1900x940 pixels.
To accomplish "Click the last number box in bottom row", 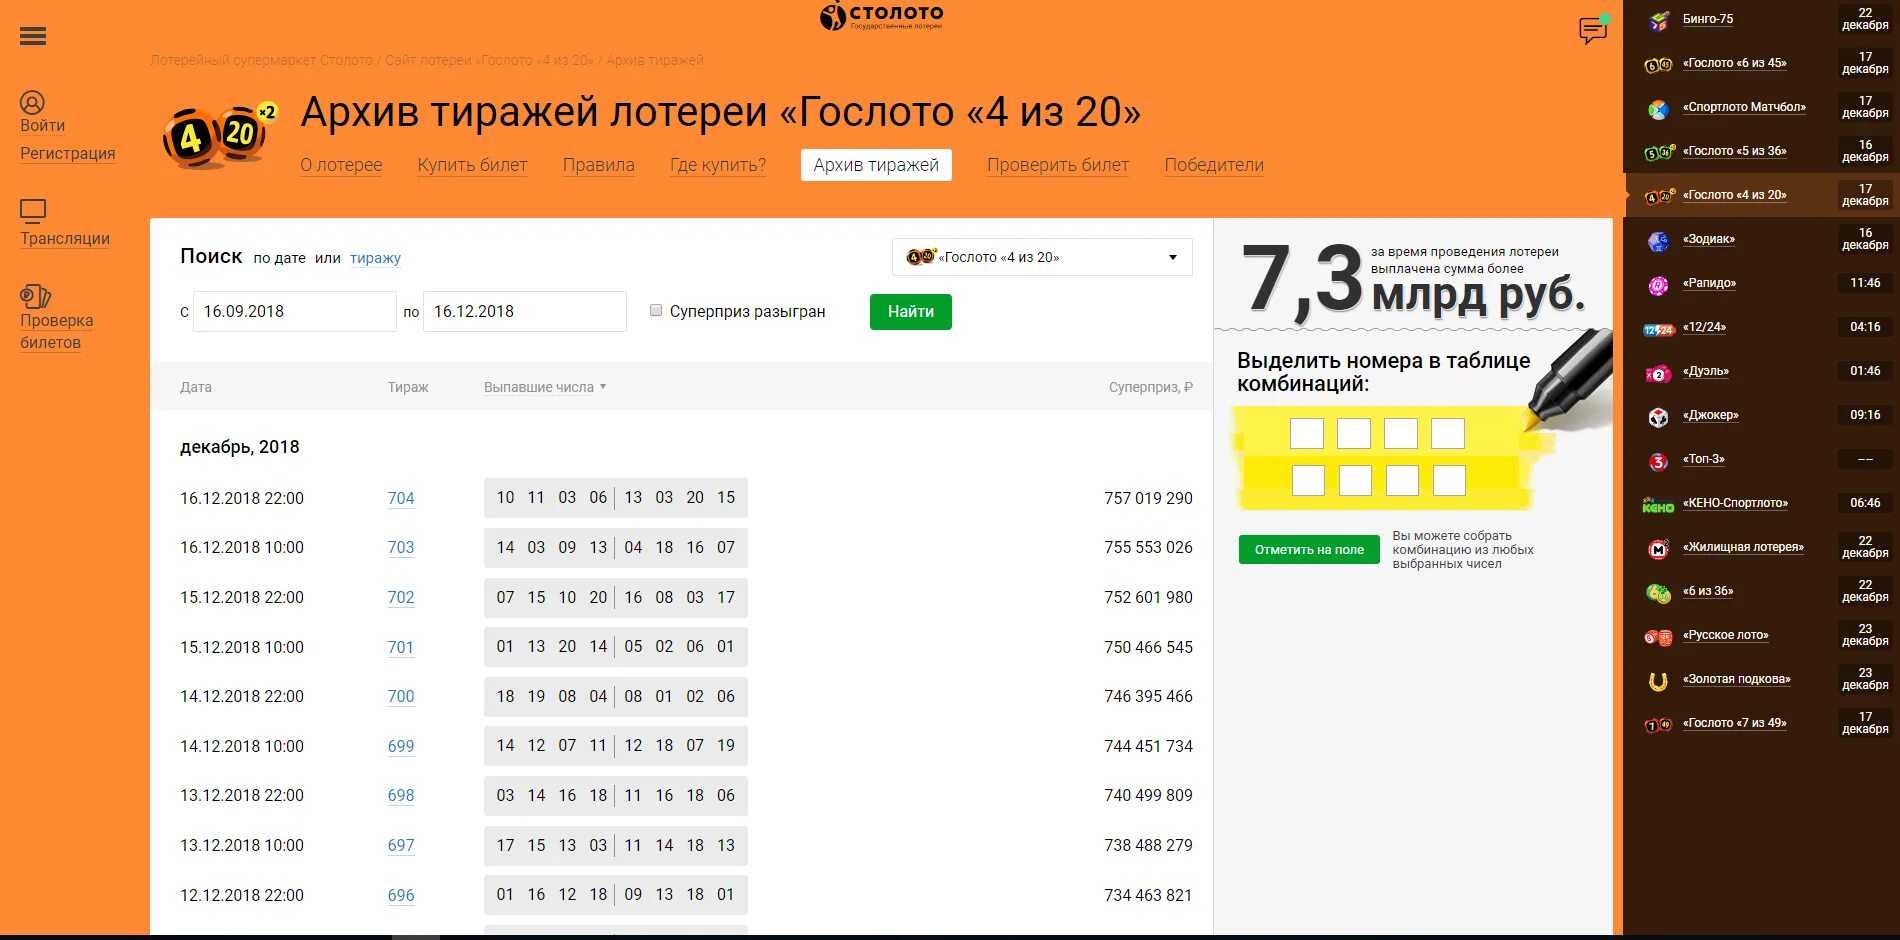I will (1449, 481).
